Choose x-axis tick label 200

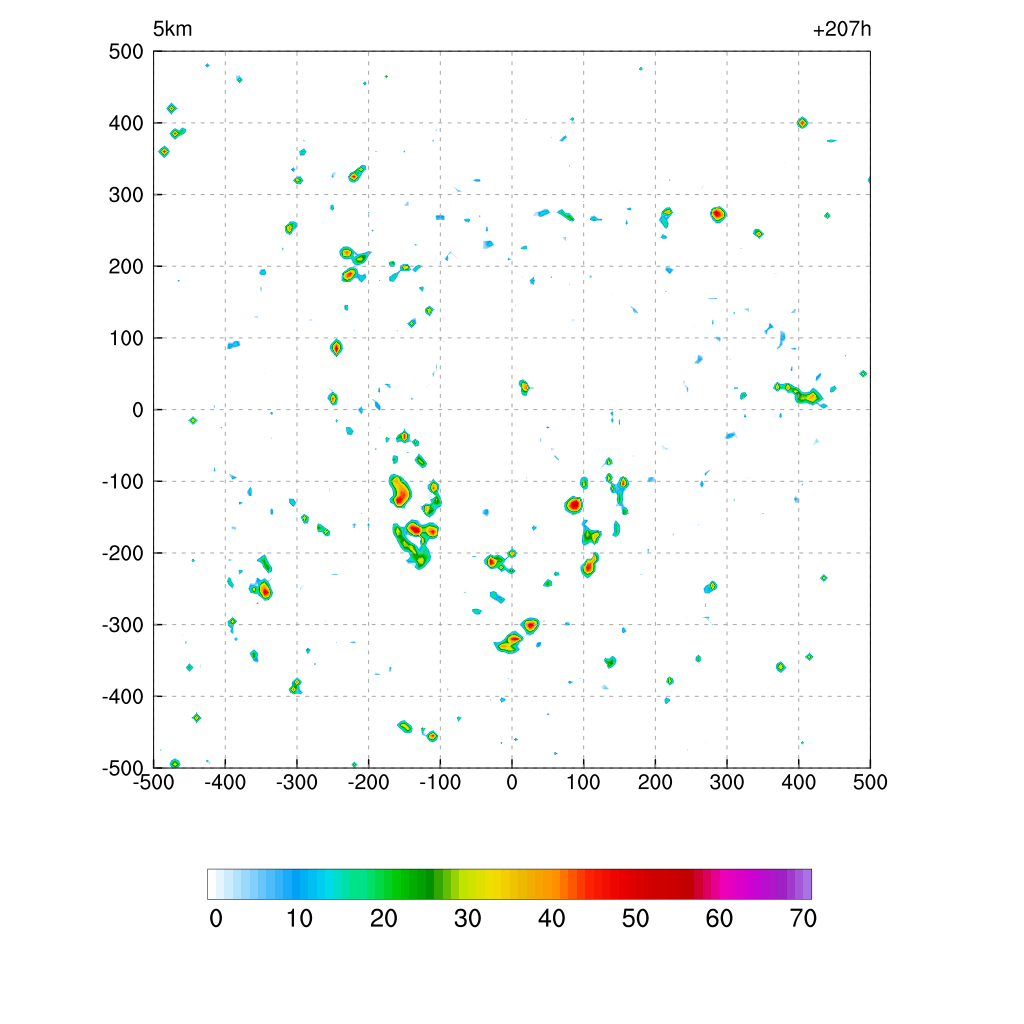(655, 782)
